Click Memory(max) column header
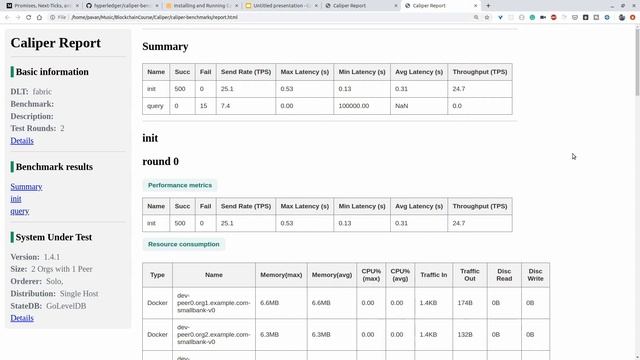 point(281,275)
